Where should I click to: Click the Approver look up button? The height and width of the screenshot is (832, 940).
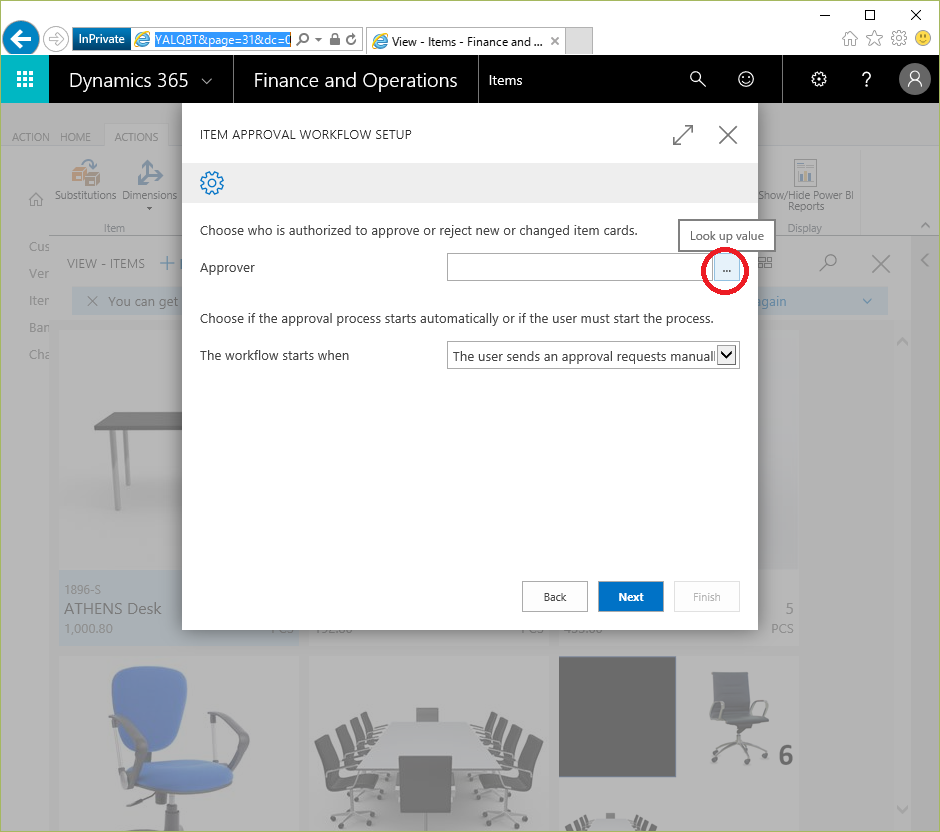click(727, 269)
